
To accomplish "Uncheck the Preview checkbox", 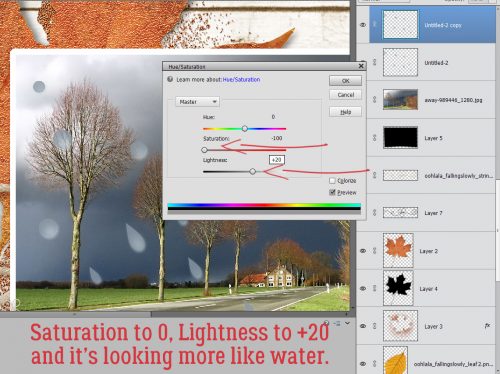I will [x=332, y=192].
